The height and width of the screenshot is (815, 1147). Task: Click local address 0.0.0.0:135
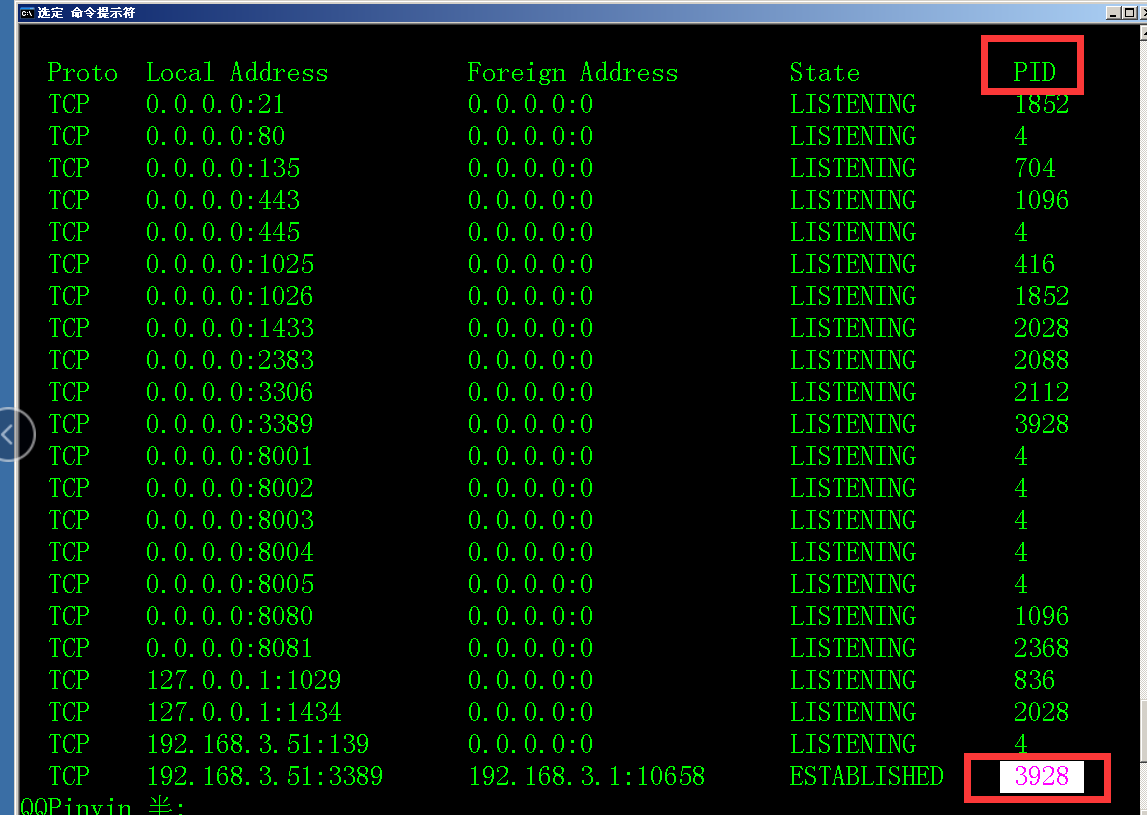[223, 168]
